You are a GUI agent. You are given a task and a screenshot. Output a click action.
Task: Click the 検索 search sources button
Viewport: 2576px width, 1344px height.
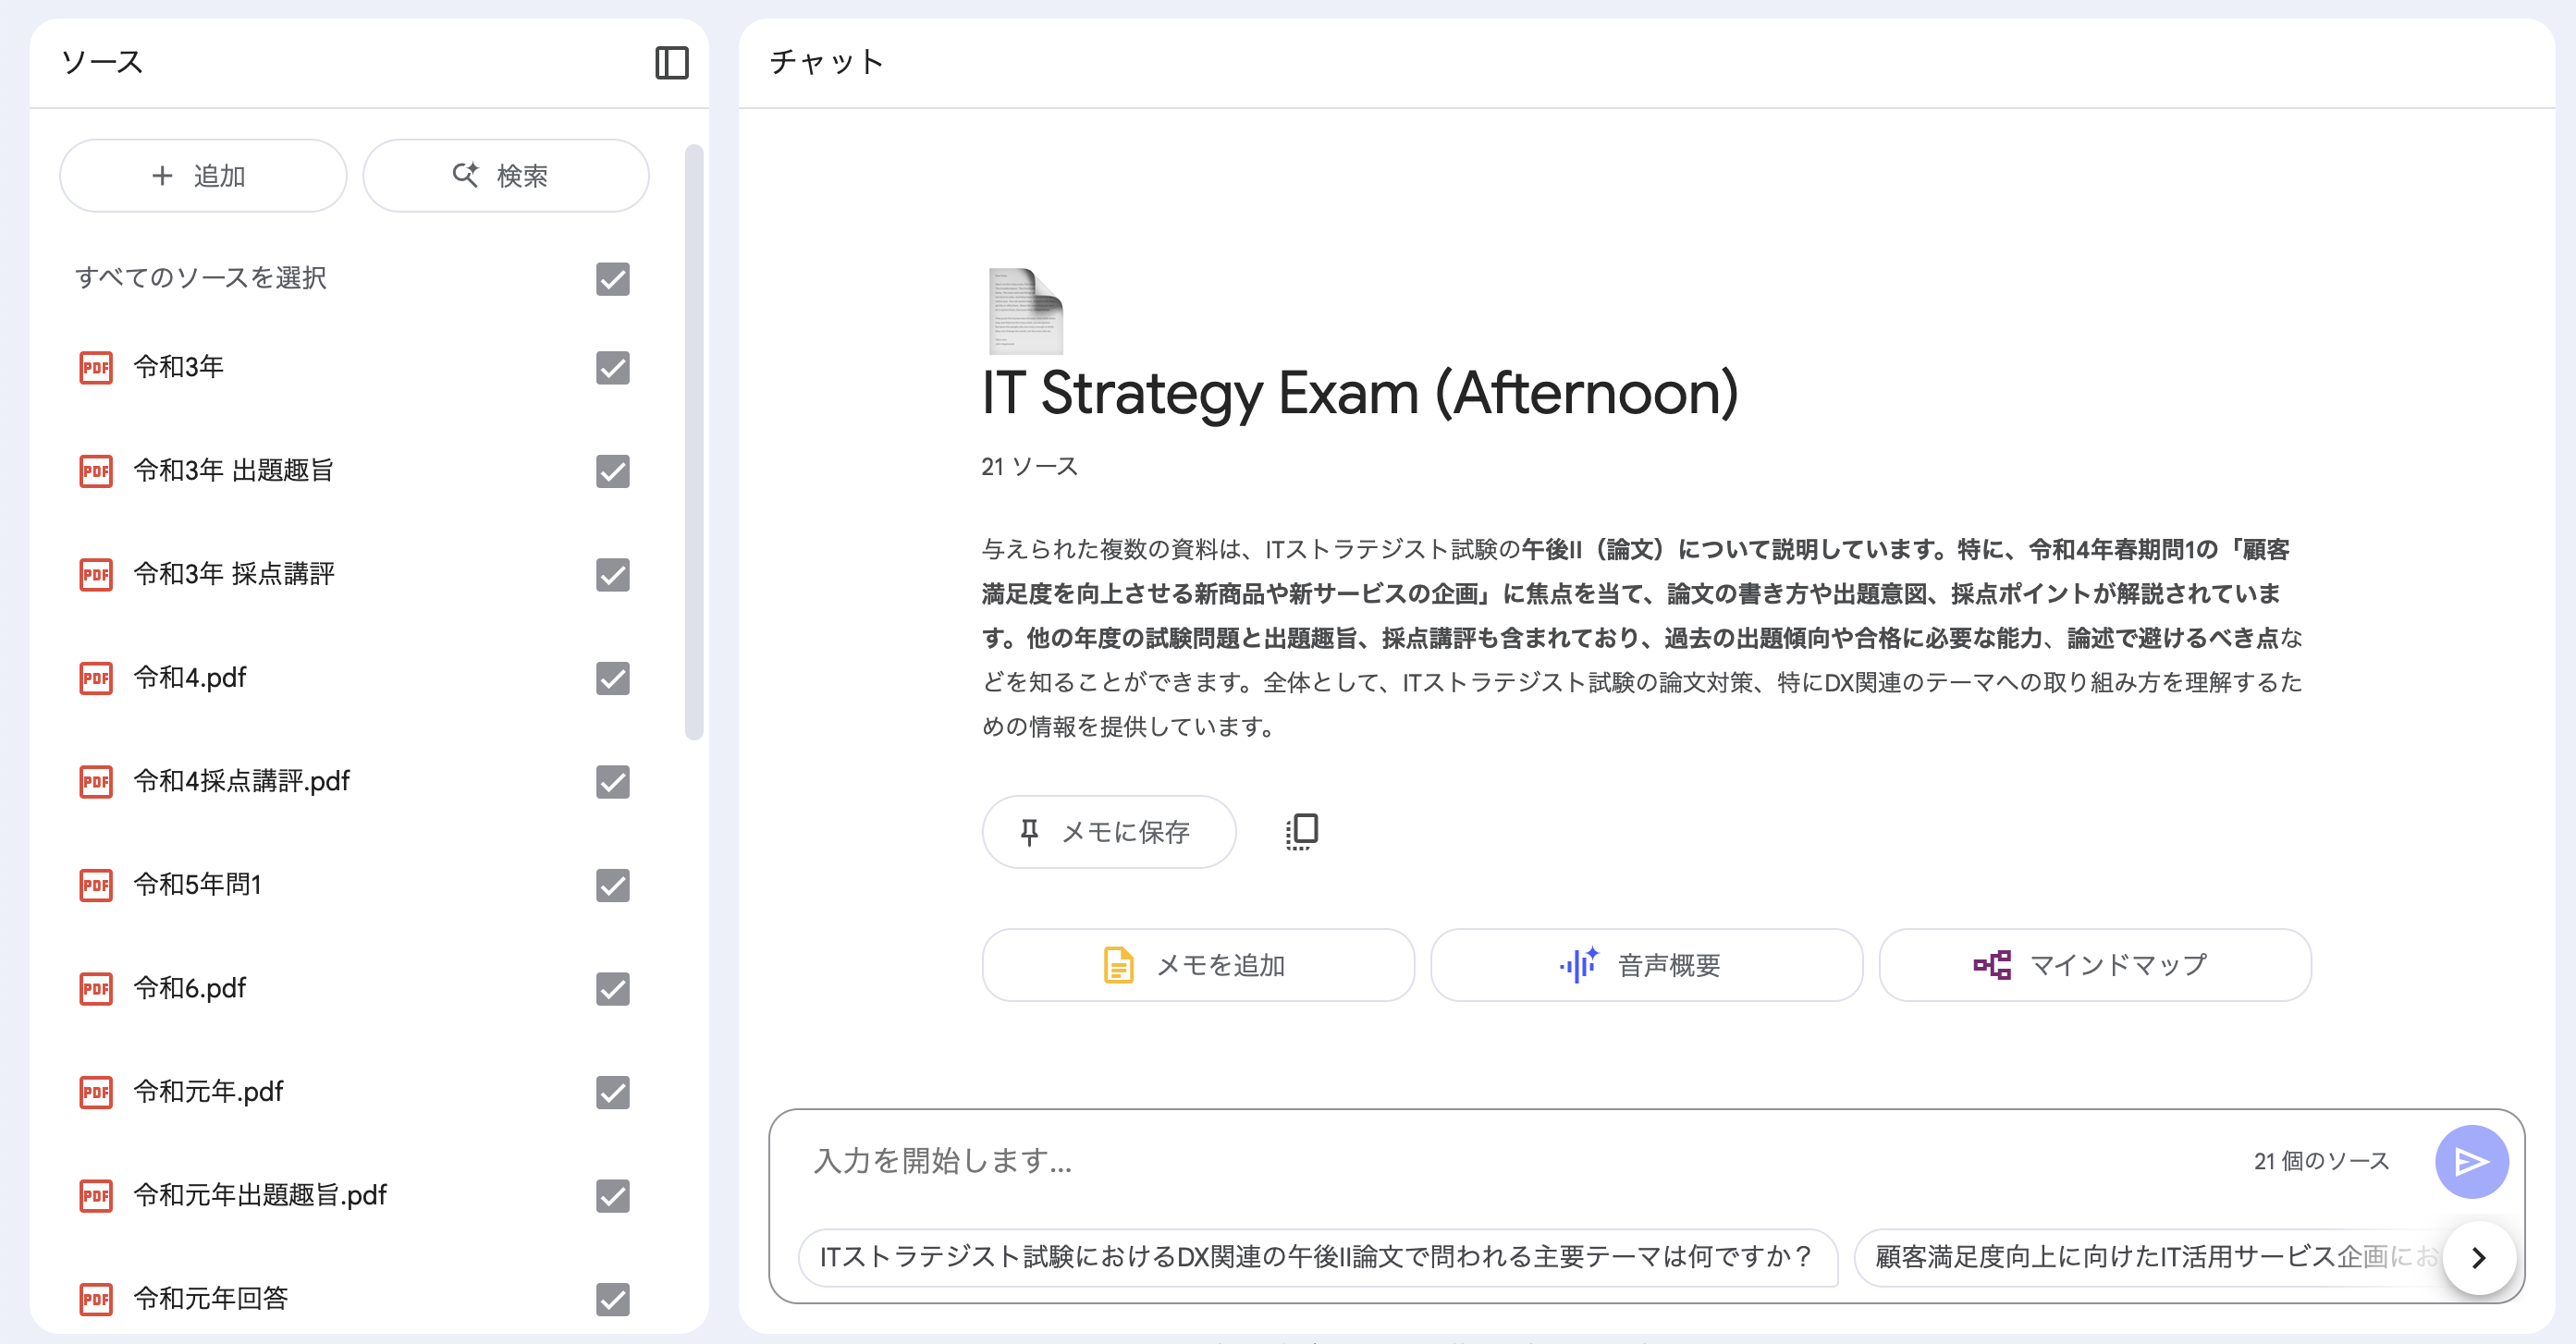click(x=506, y=176)
